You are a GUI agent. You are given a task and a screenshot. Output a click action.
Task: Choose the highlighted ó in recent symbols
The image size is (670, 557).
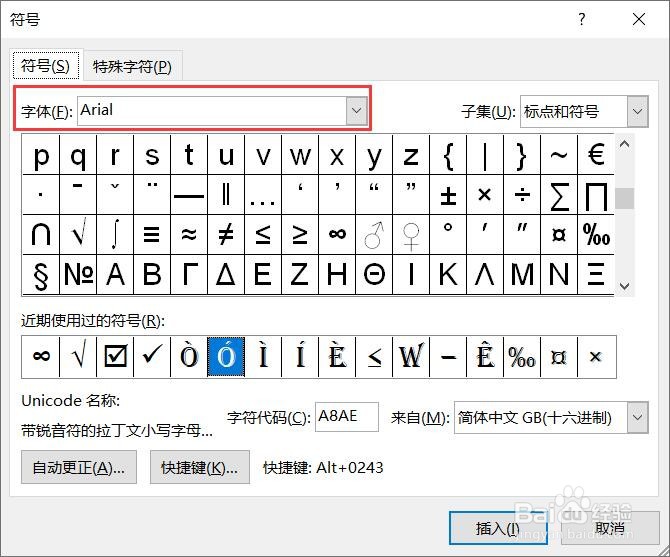click(226, 357)
